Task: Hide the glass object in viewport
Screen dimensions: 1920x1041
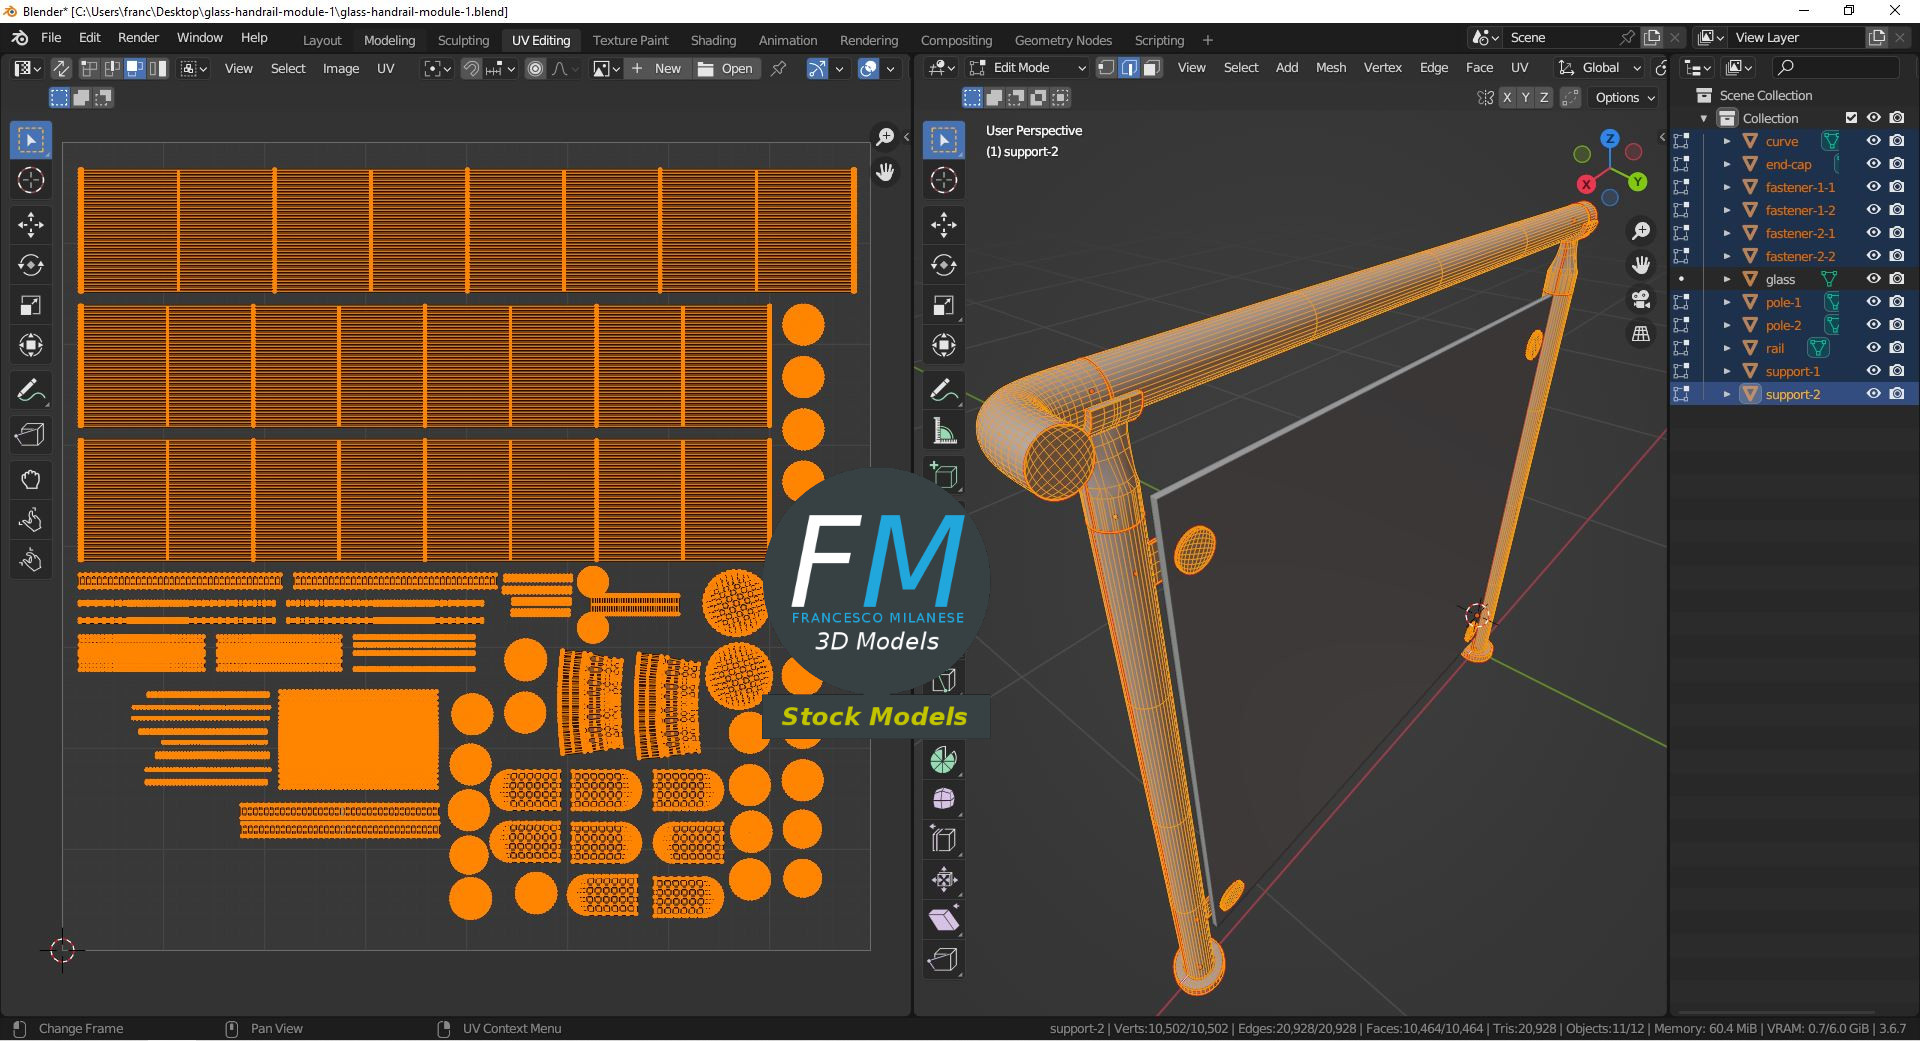Action: click(1874, 279)
